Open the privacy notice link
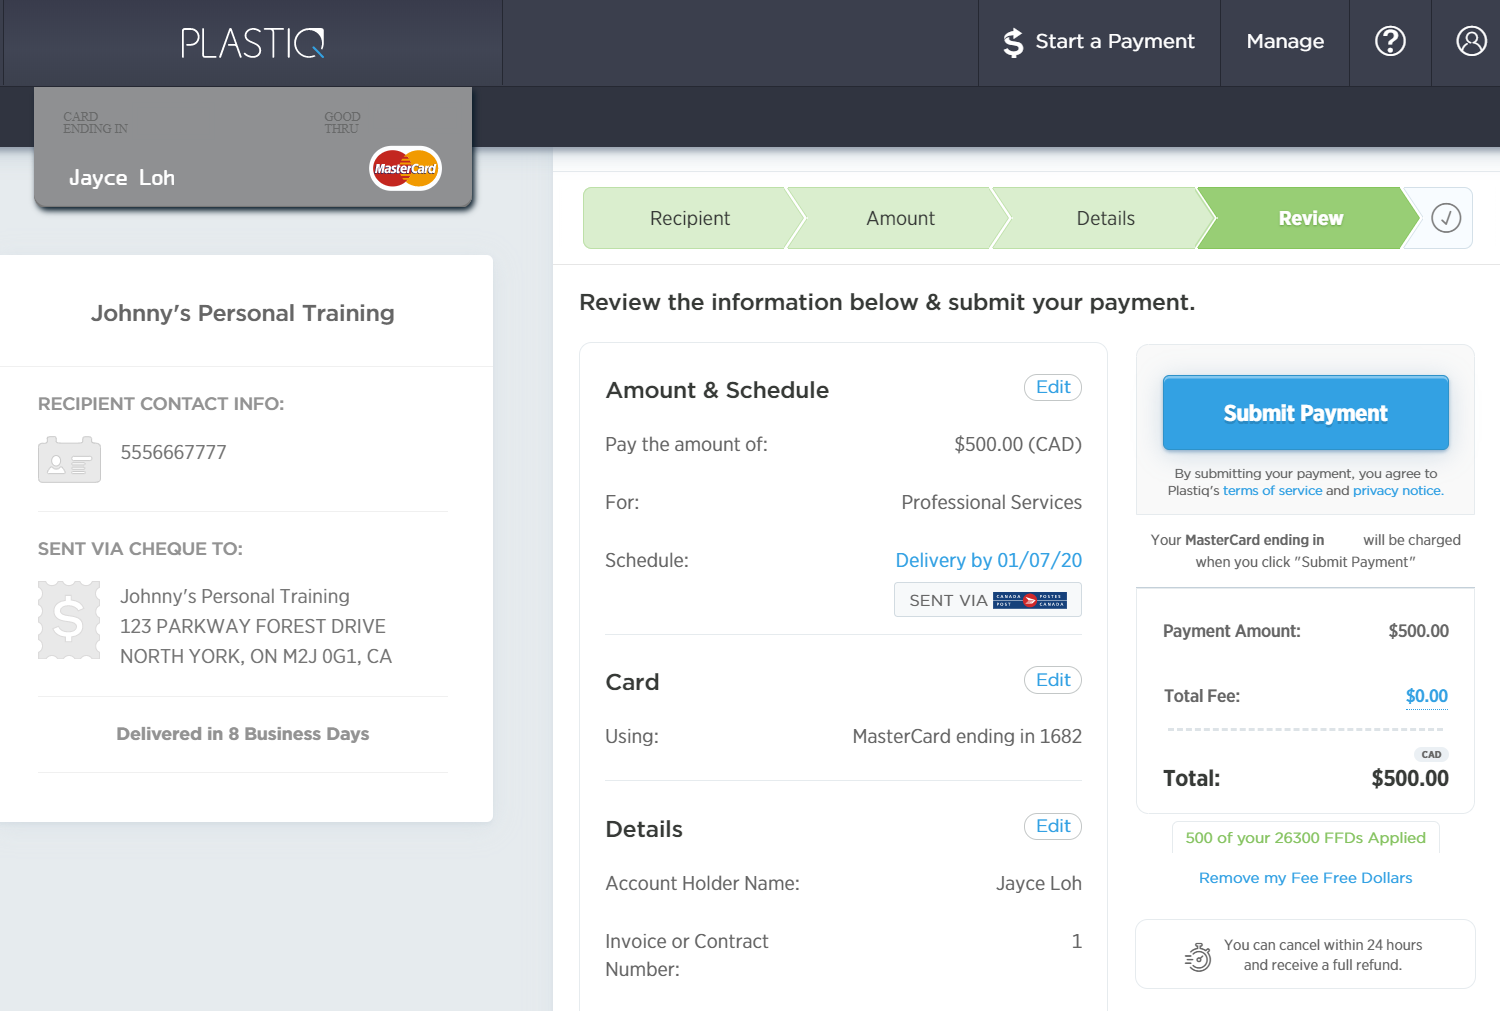Image resolution: width=1500 pixels, height=1011 pixels. (1398, 491)
